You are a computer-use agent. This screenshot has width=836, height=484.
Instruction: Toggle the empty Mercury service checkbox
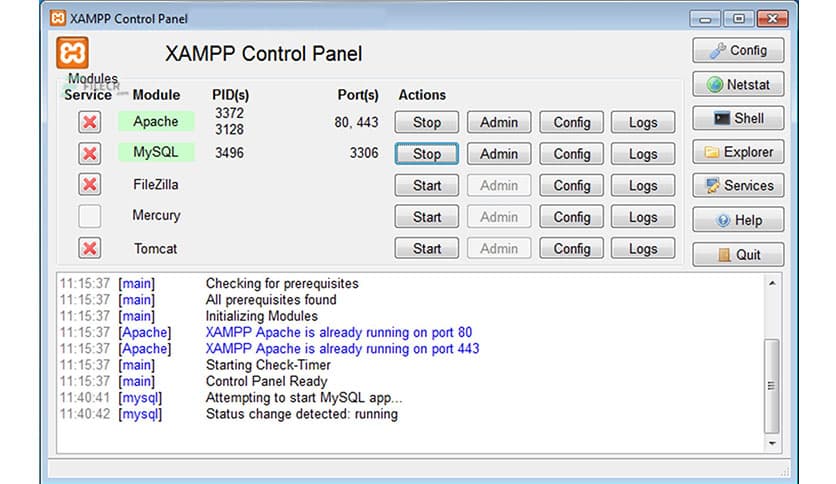(x=90, y=216)
